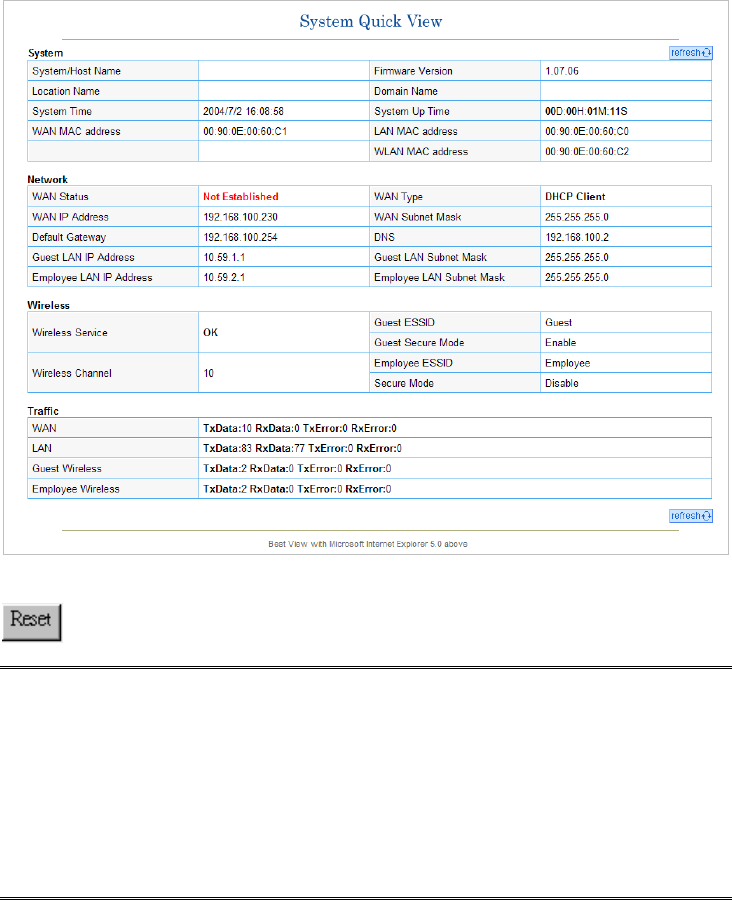Click the Wireless Service OK value
The width and height of the screenshot is (732, 900).
(210, 332)
